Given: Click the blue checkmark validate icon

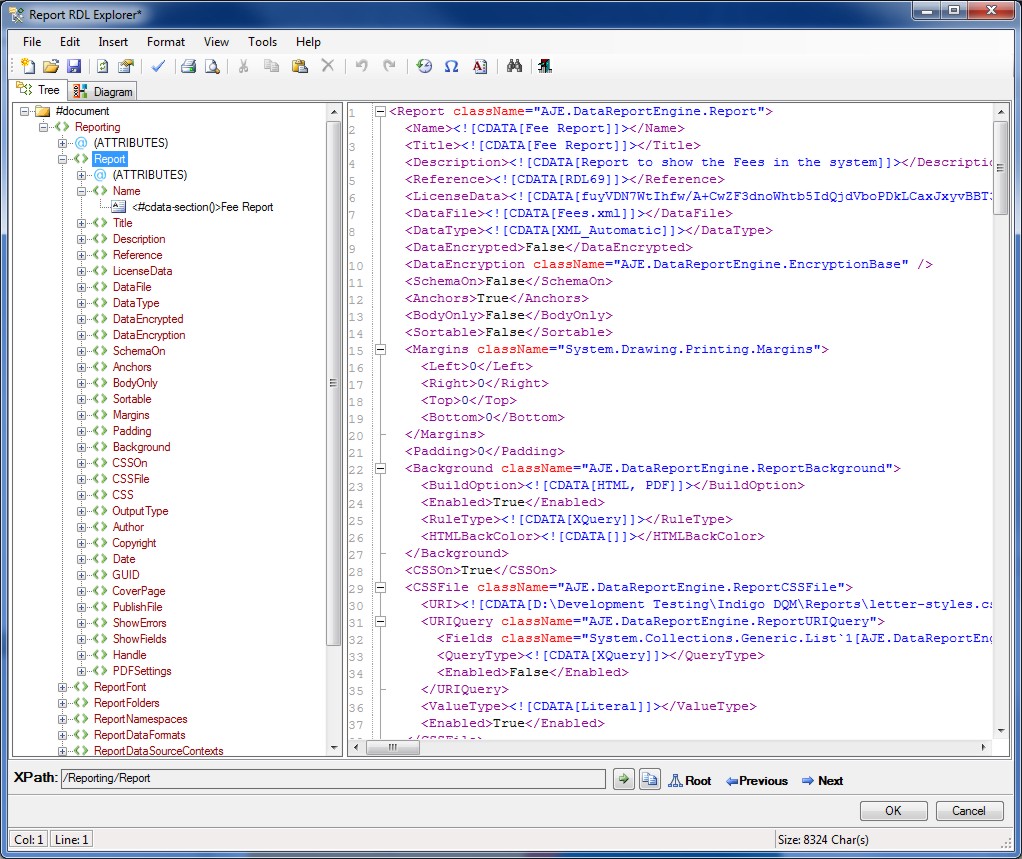Looking at the screenshot, I should click(x=158, y=67).
